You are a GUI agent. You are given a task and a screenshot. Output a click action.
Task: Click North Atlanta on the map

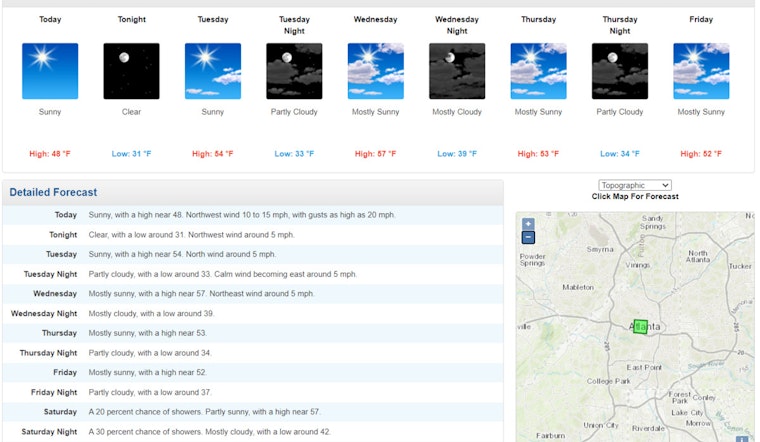point(697,256)
